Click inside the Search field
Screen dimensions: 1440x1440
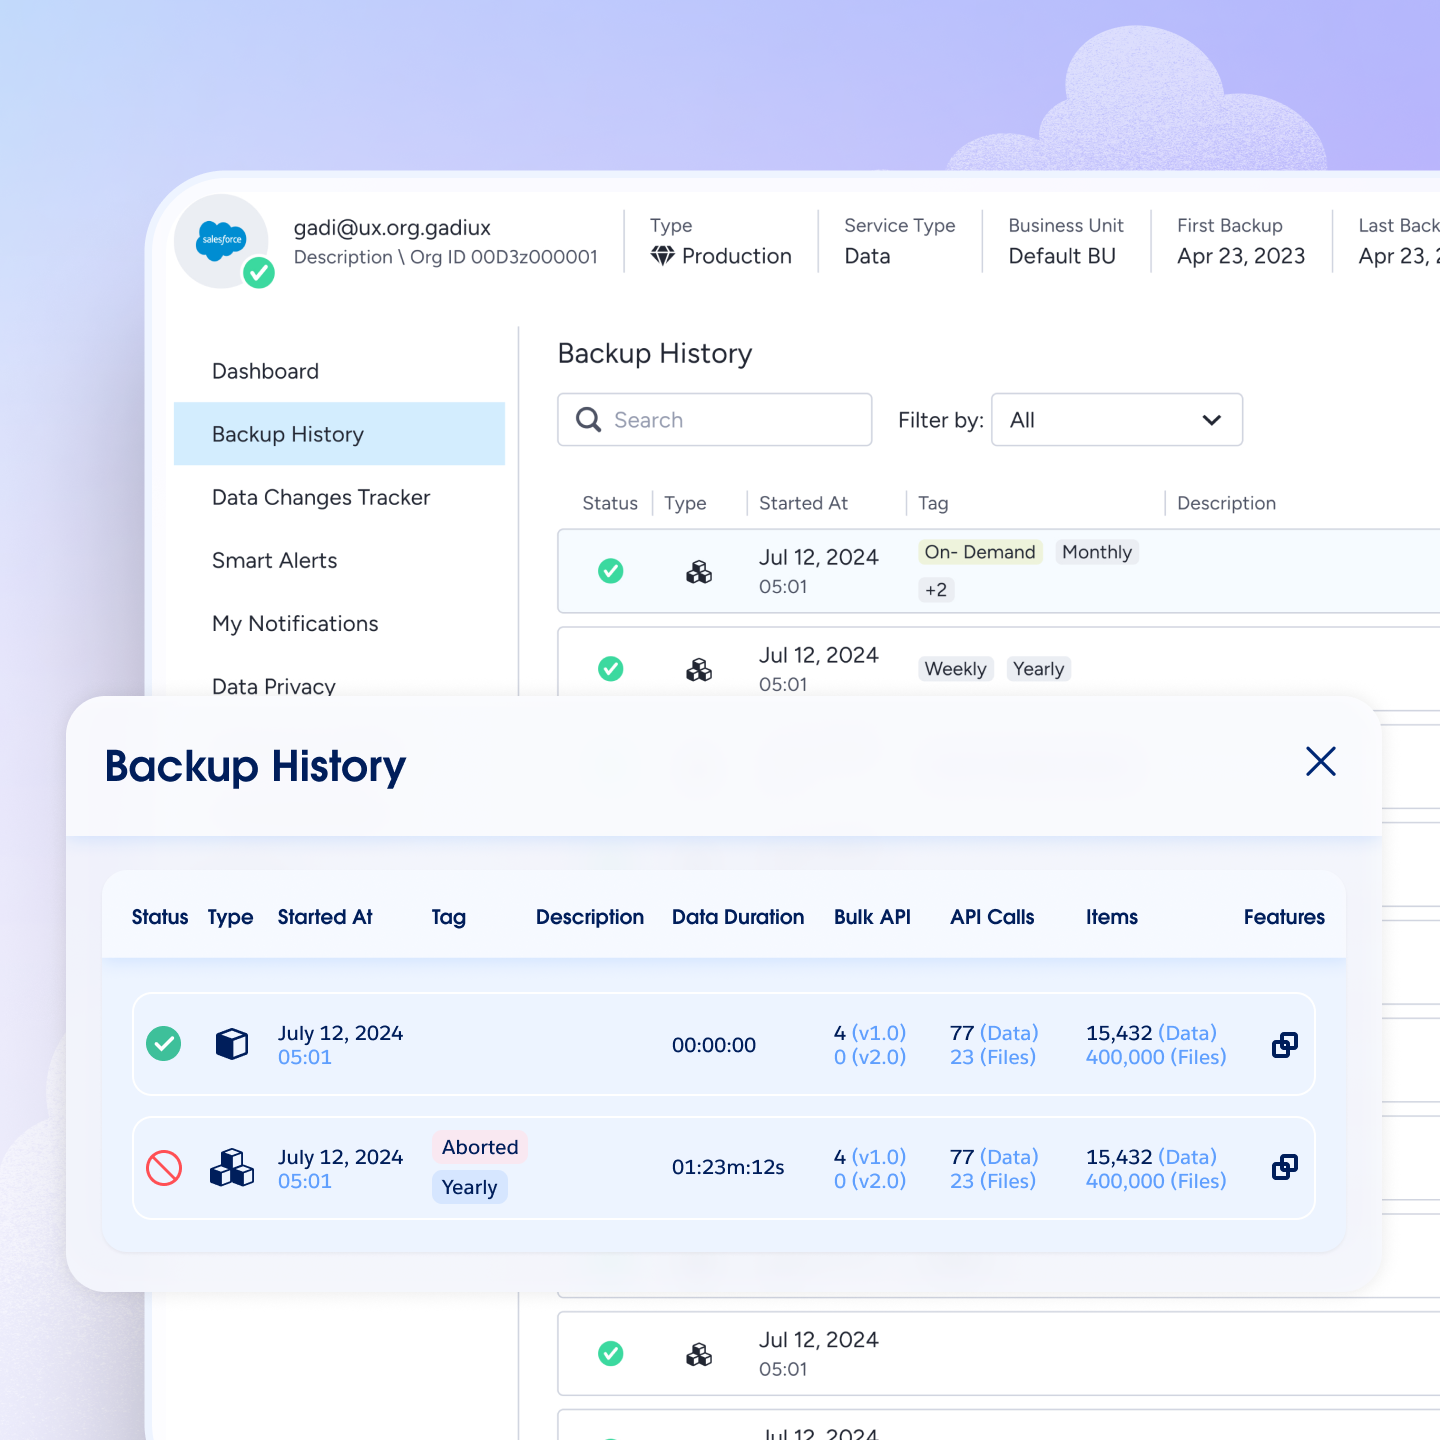click(x=720, y=420)
